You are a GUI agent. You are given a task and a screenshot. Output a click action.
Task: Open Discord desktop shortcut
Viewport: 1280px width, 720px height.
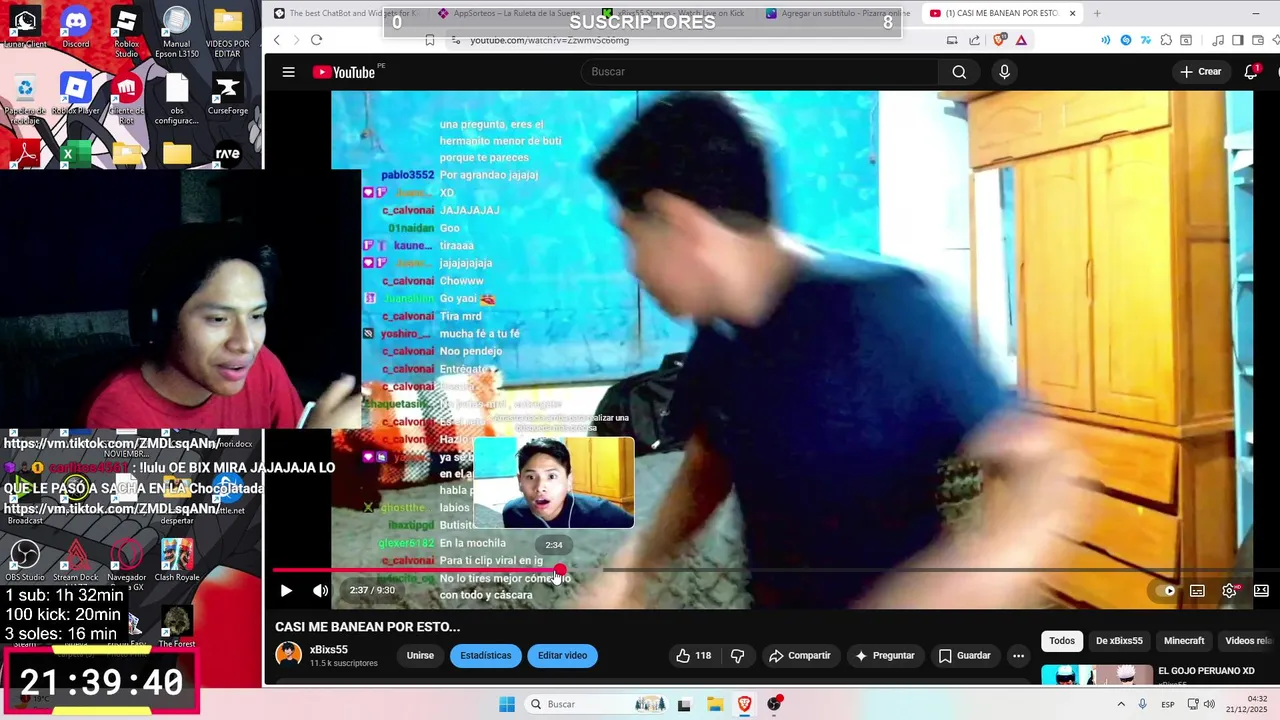[x=75, y=29]
